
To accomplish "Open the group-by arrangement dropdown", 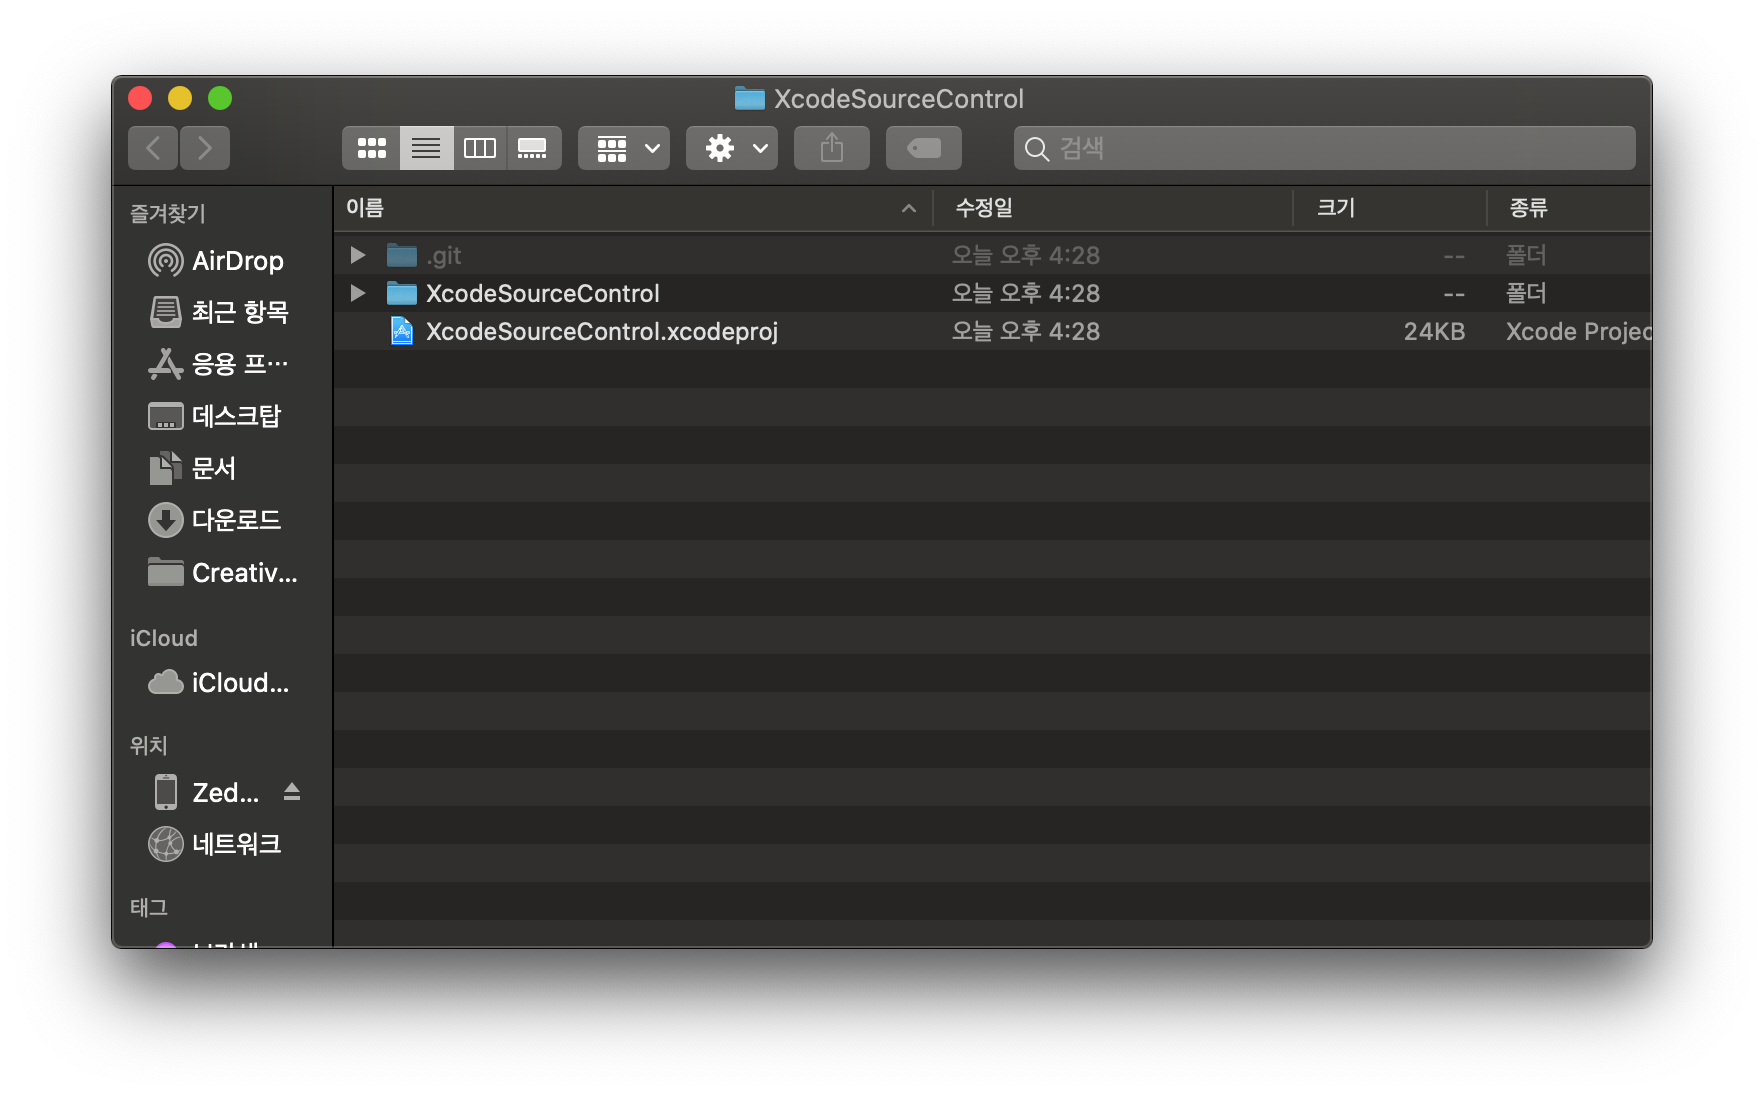I will [x=624, y=148].
